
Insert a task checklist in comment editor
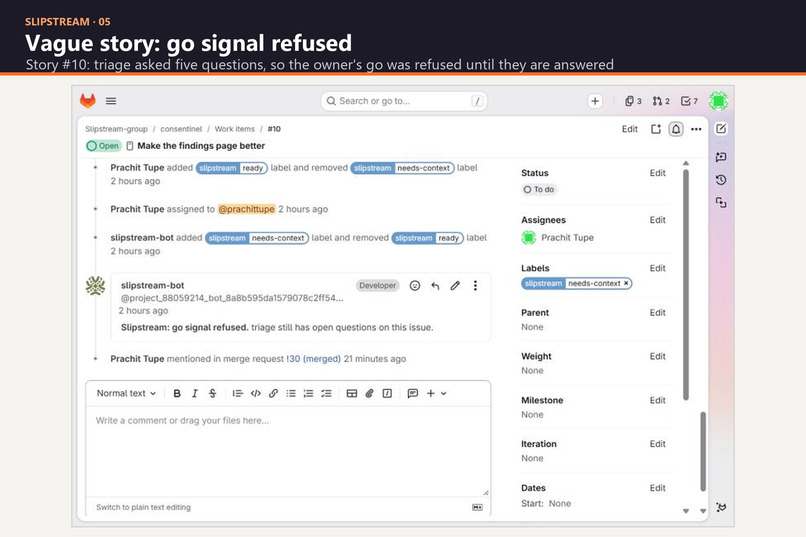(326, 394)
